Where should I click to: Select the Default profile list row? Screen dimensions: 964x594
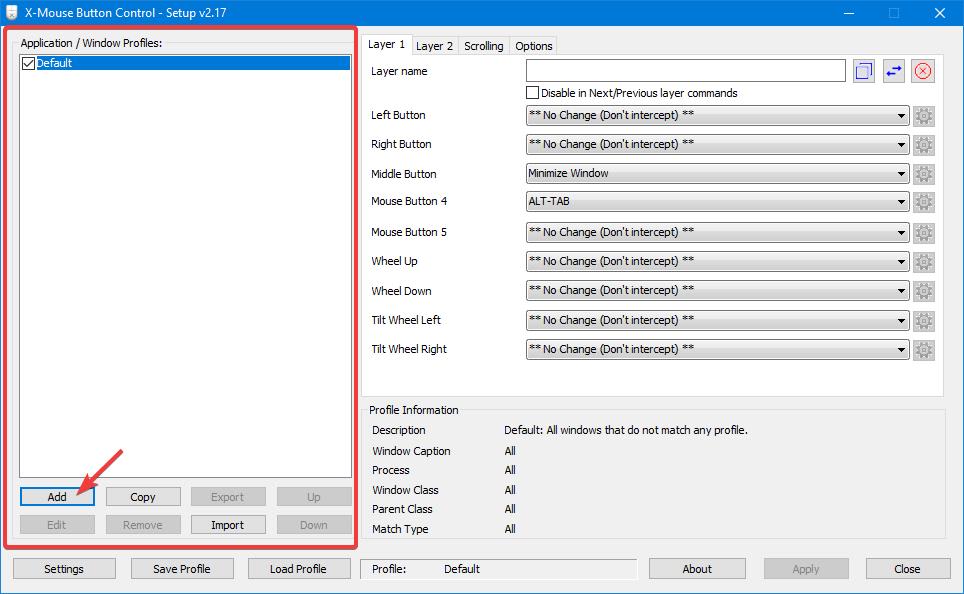(x=186, y=63)
